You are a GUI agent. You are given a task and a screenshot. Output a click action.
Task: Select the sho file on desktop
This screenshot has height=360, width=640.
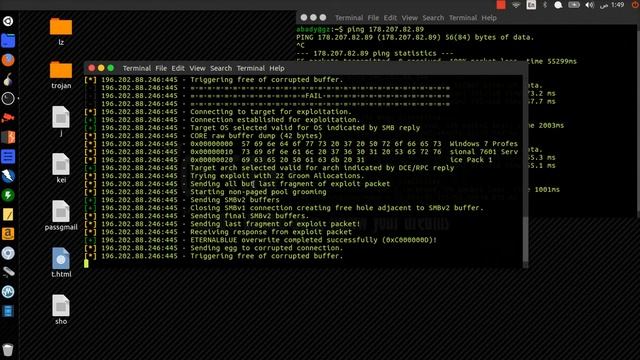click(61, 309)
